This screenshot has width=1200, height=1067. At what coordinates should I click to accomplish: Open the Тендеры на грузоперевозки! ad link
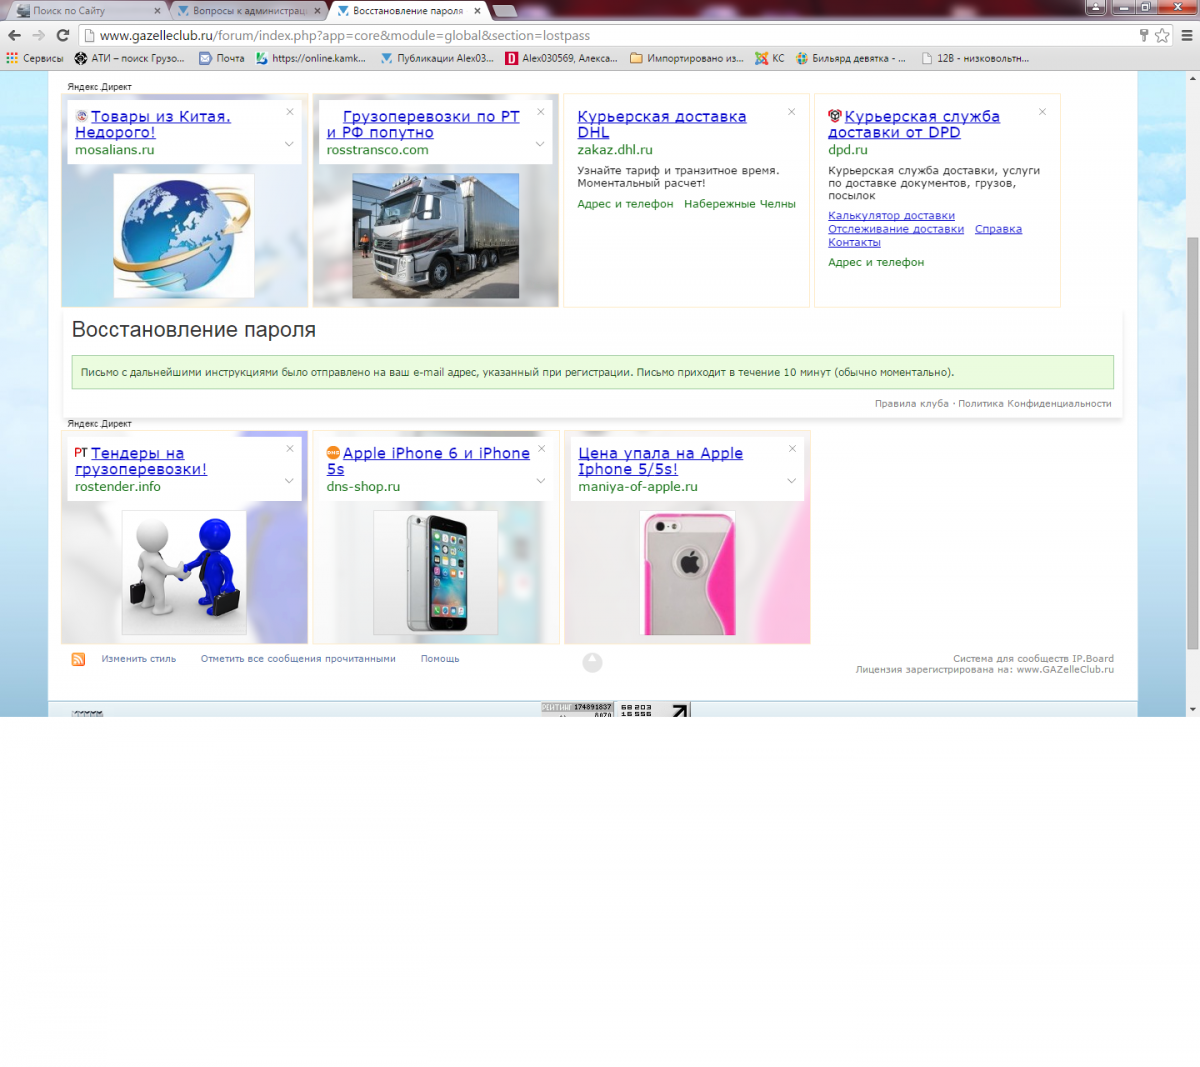coord(141,461)
